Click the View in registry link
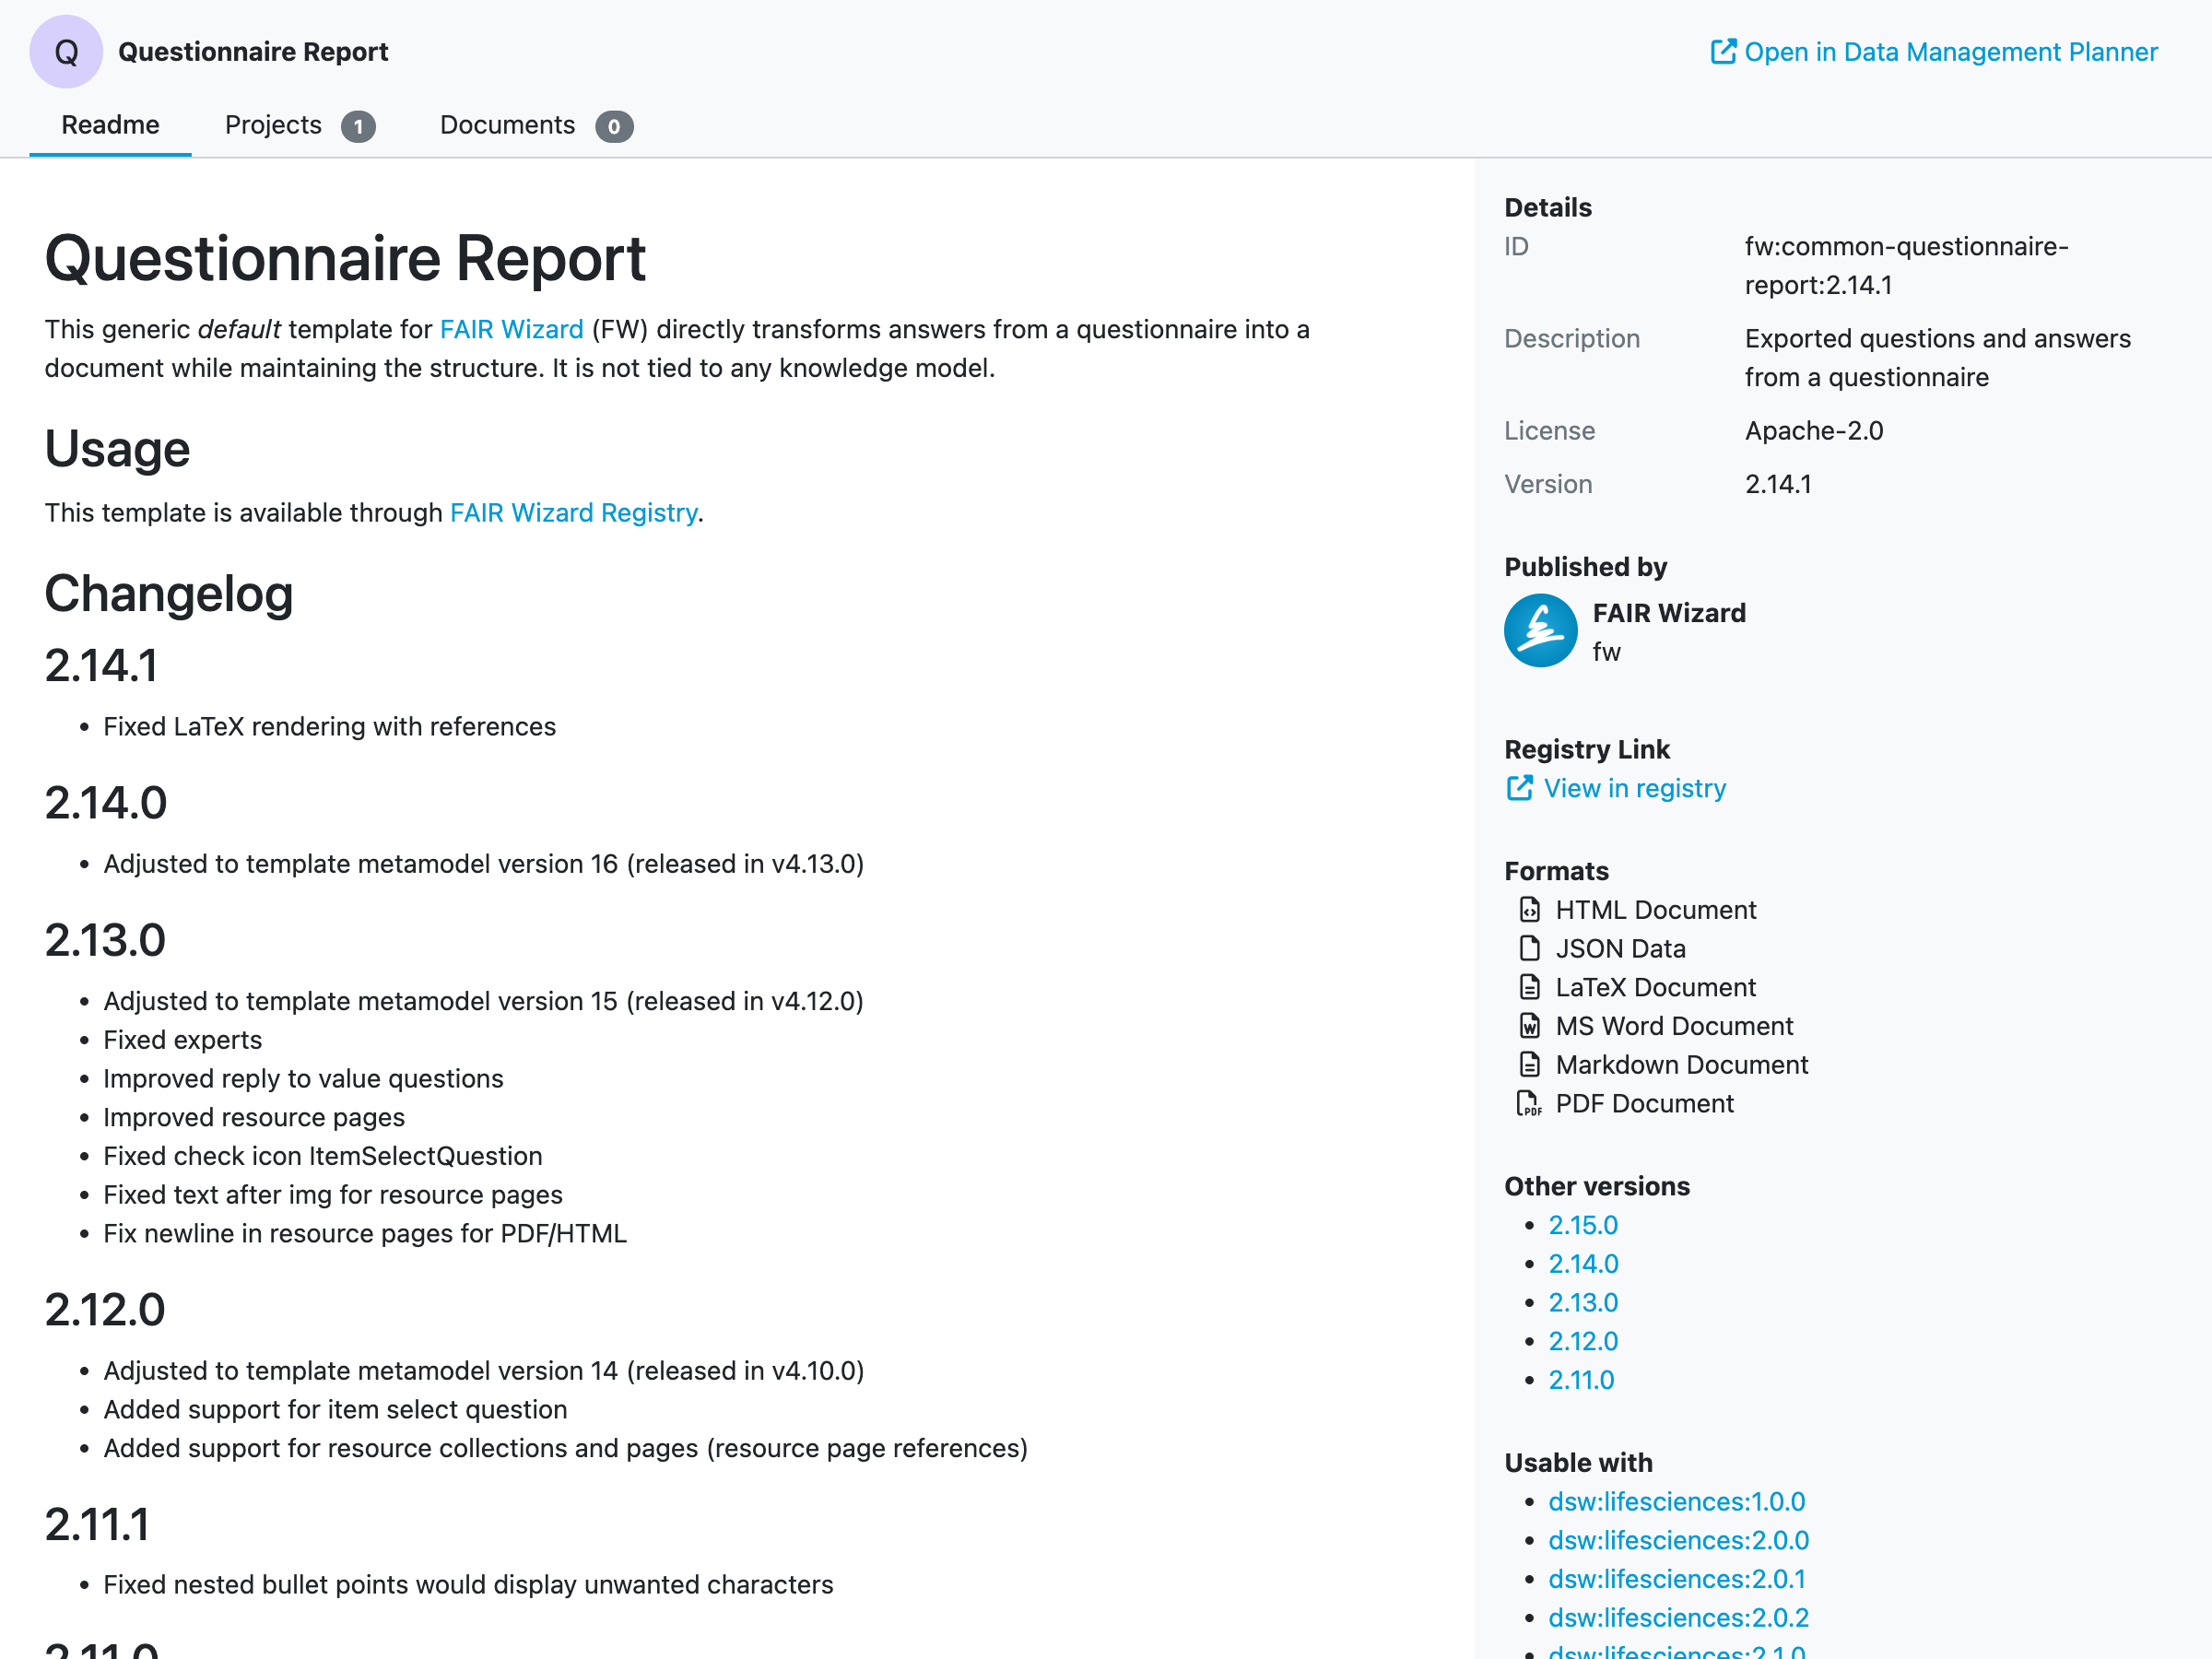Screen dimensions: 2212x1659 1616,789
